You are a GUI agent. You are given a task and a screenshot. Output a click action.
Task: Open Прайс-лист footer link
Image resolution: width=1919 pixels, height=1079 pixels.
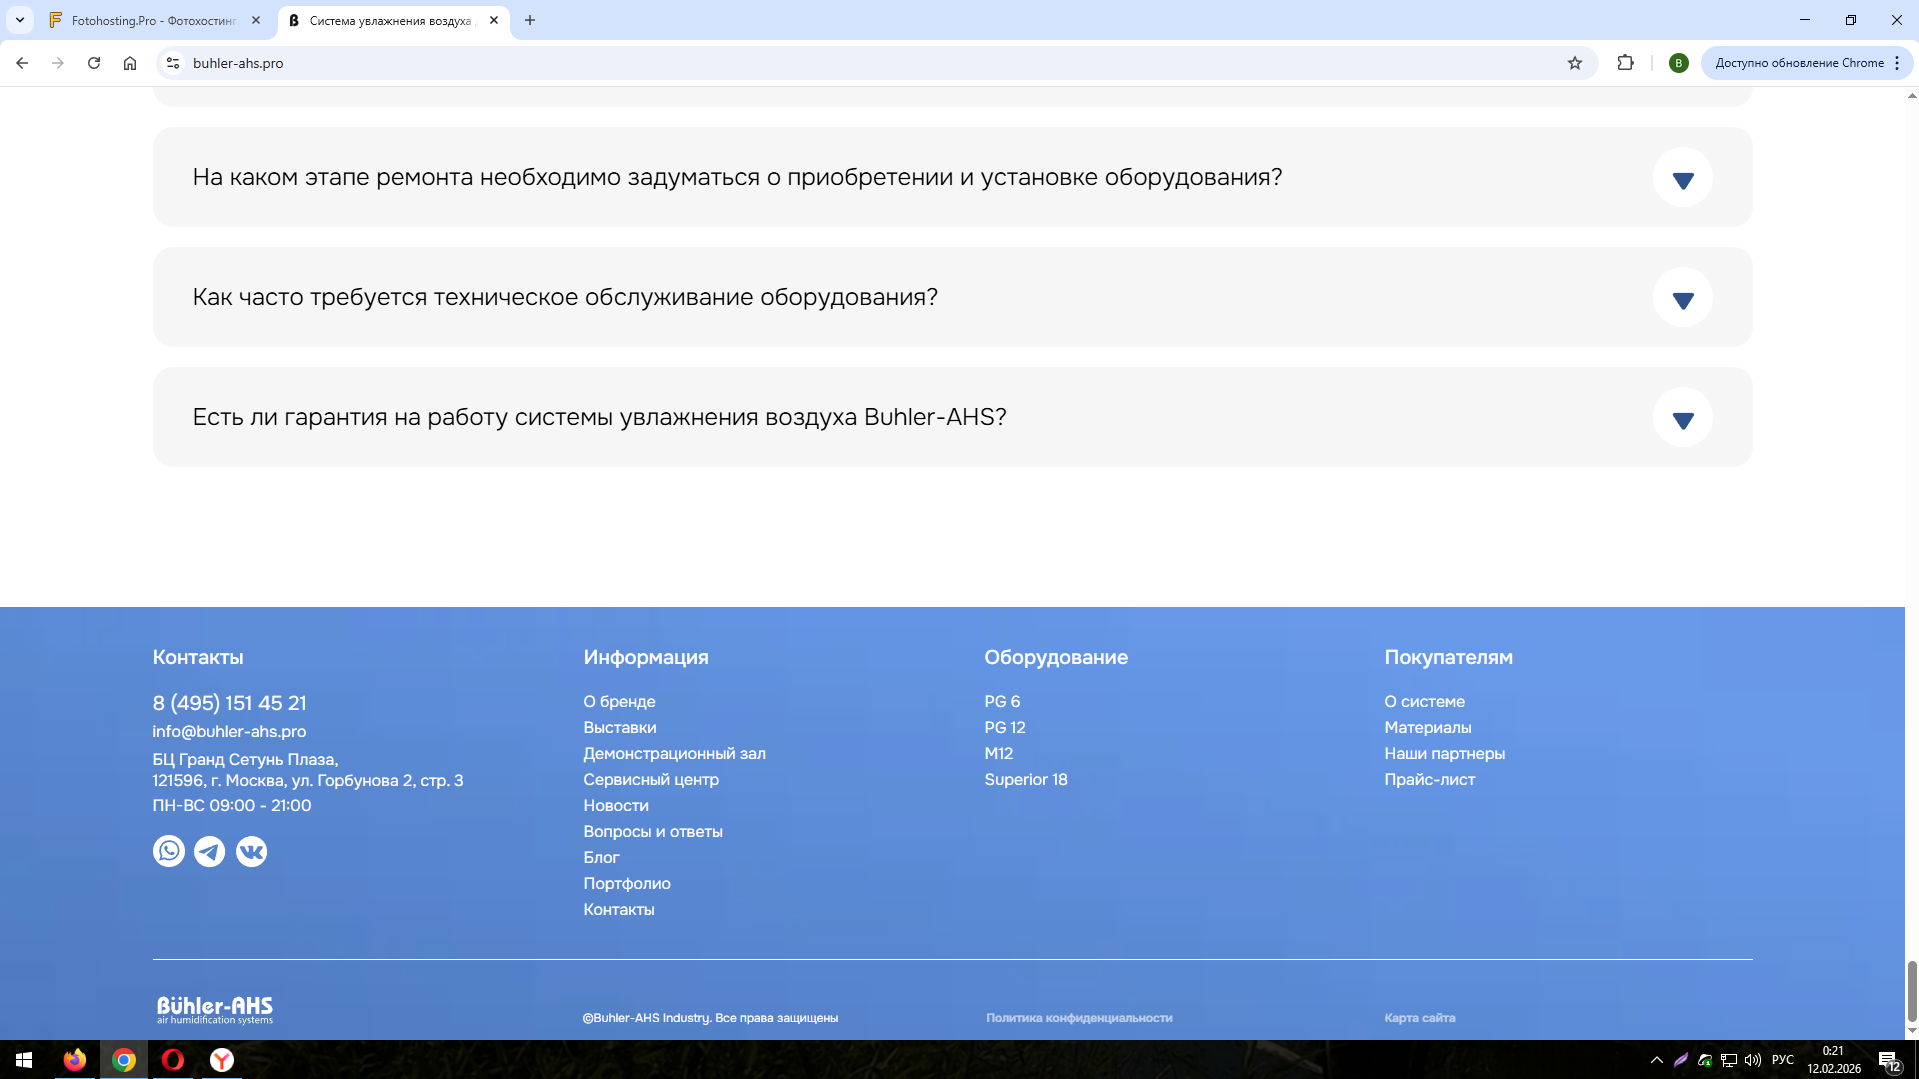point(1430,779)
